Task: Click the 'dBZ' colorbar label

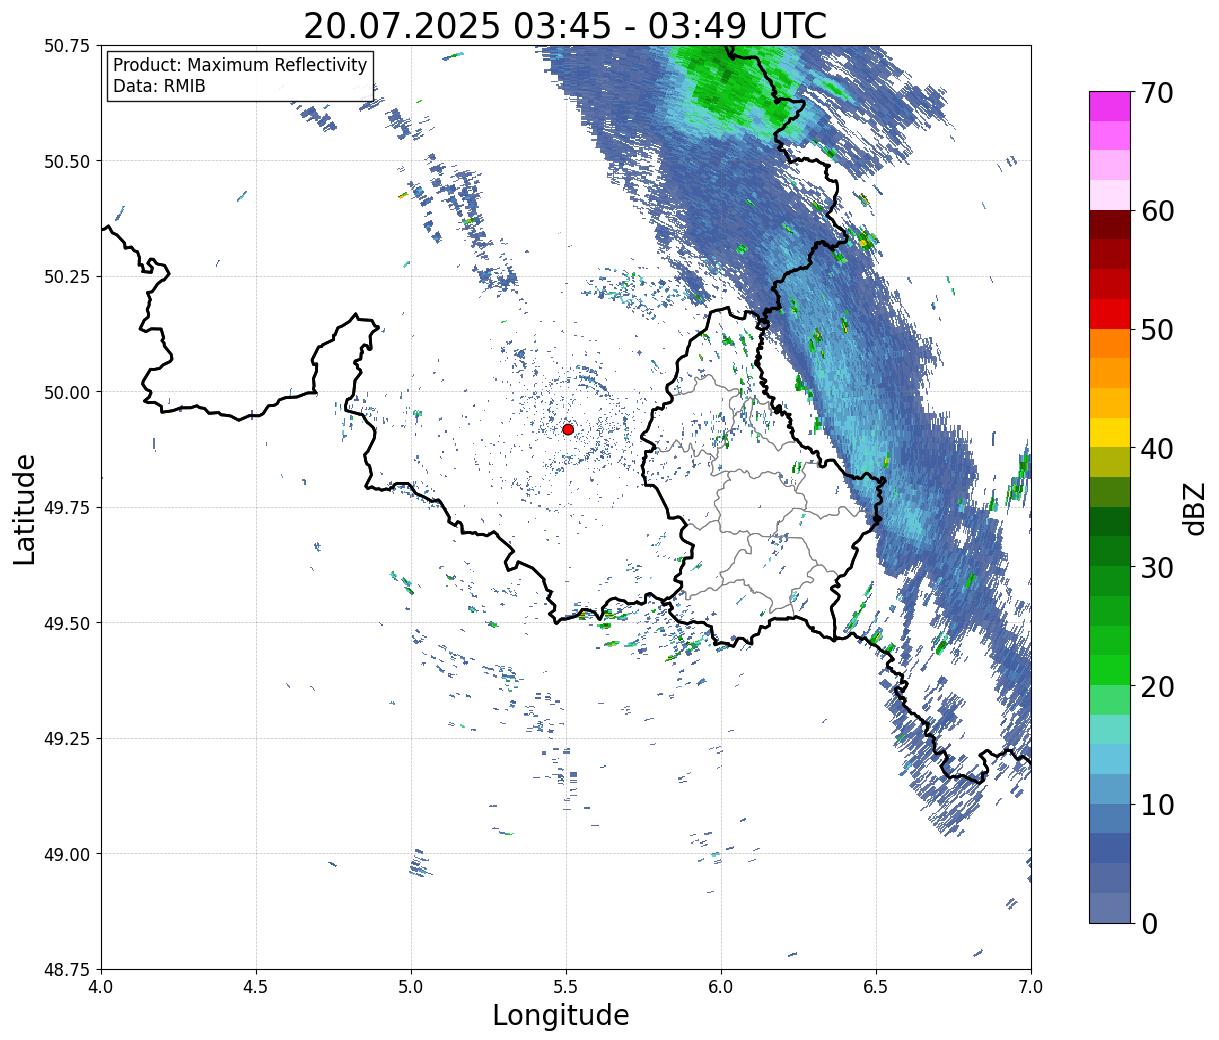Action: [x=1195, y=508]
